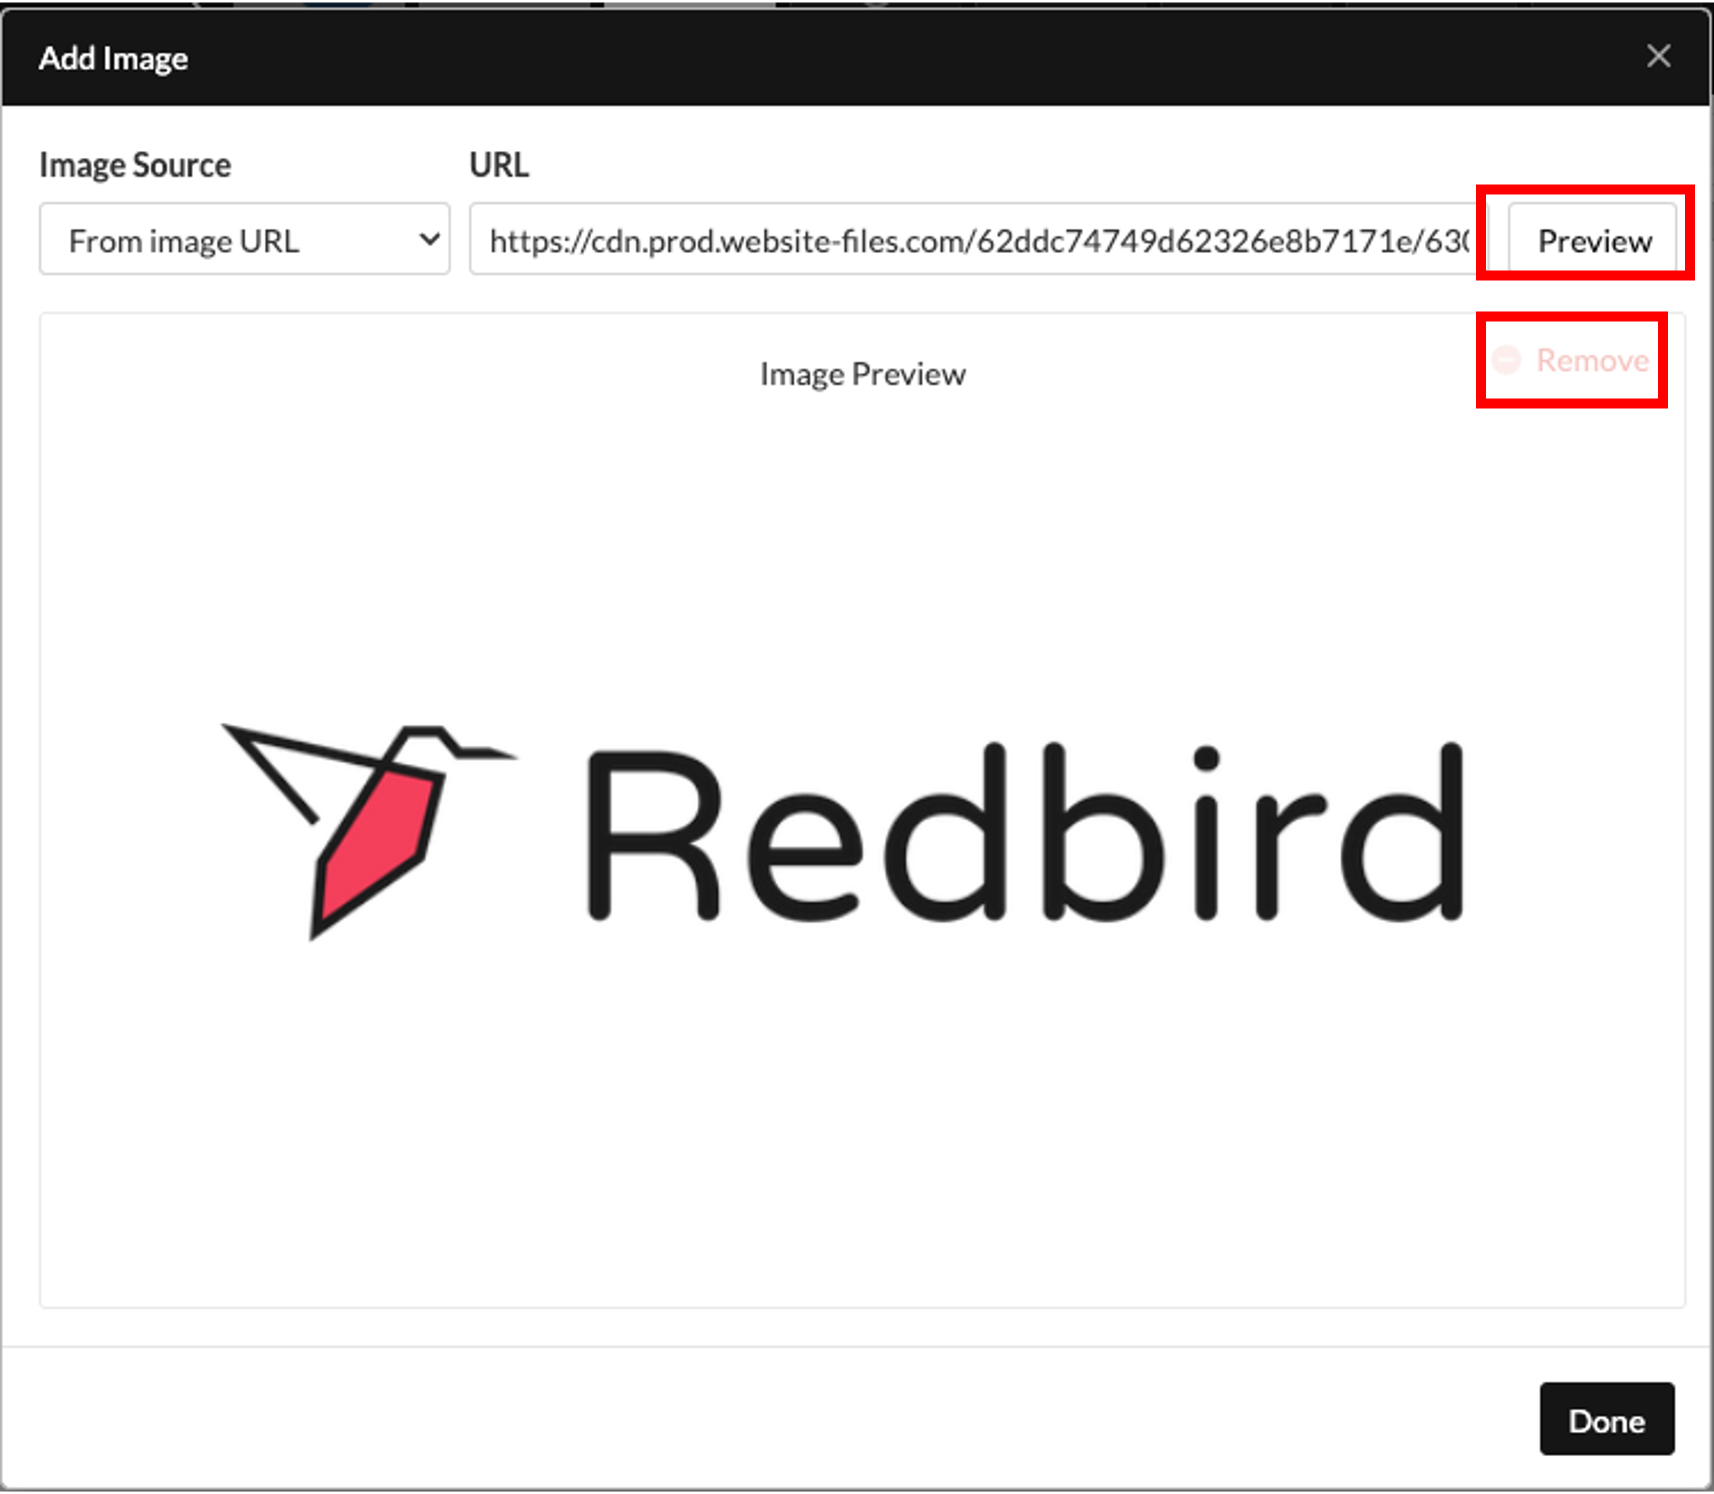This screenshot has height=1494, width=1714.
Task: Click the Image Source label
Action: (x=135, y=165)
